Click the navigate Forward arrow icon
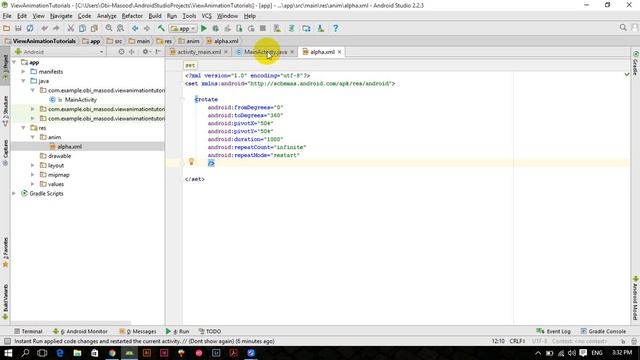640x360 pixels. coord(147,28)
